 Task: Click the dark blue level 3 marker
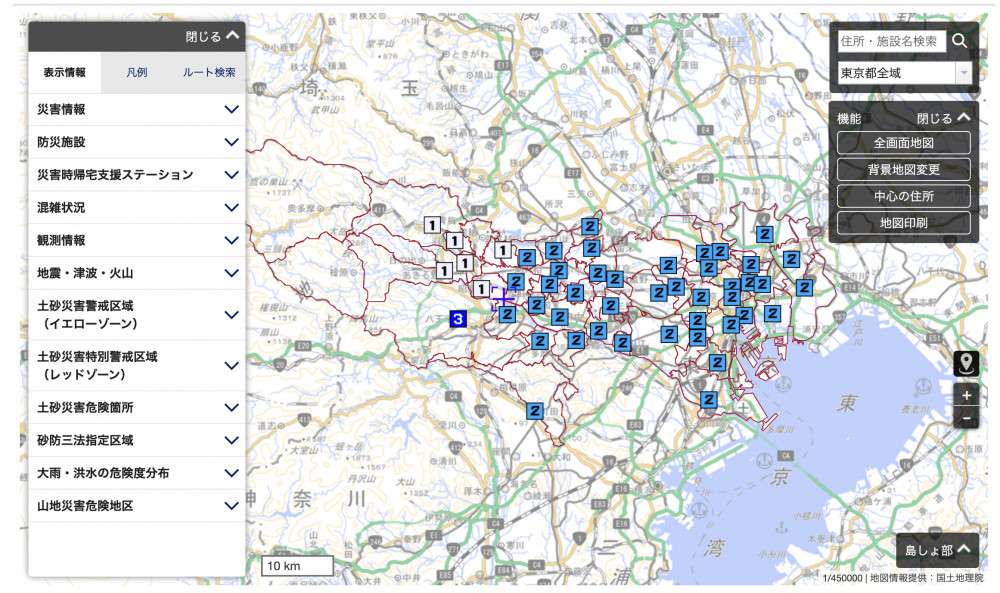458,319
